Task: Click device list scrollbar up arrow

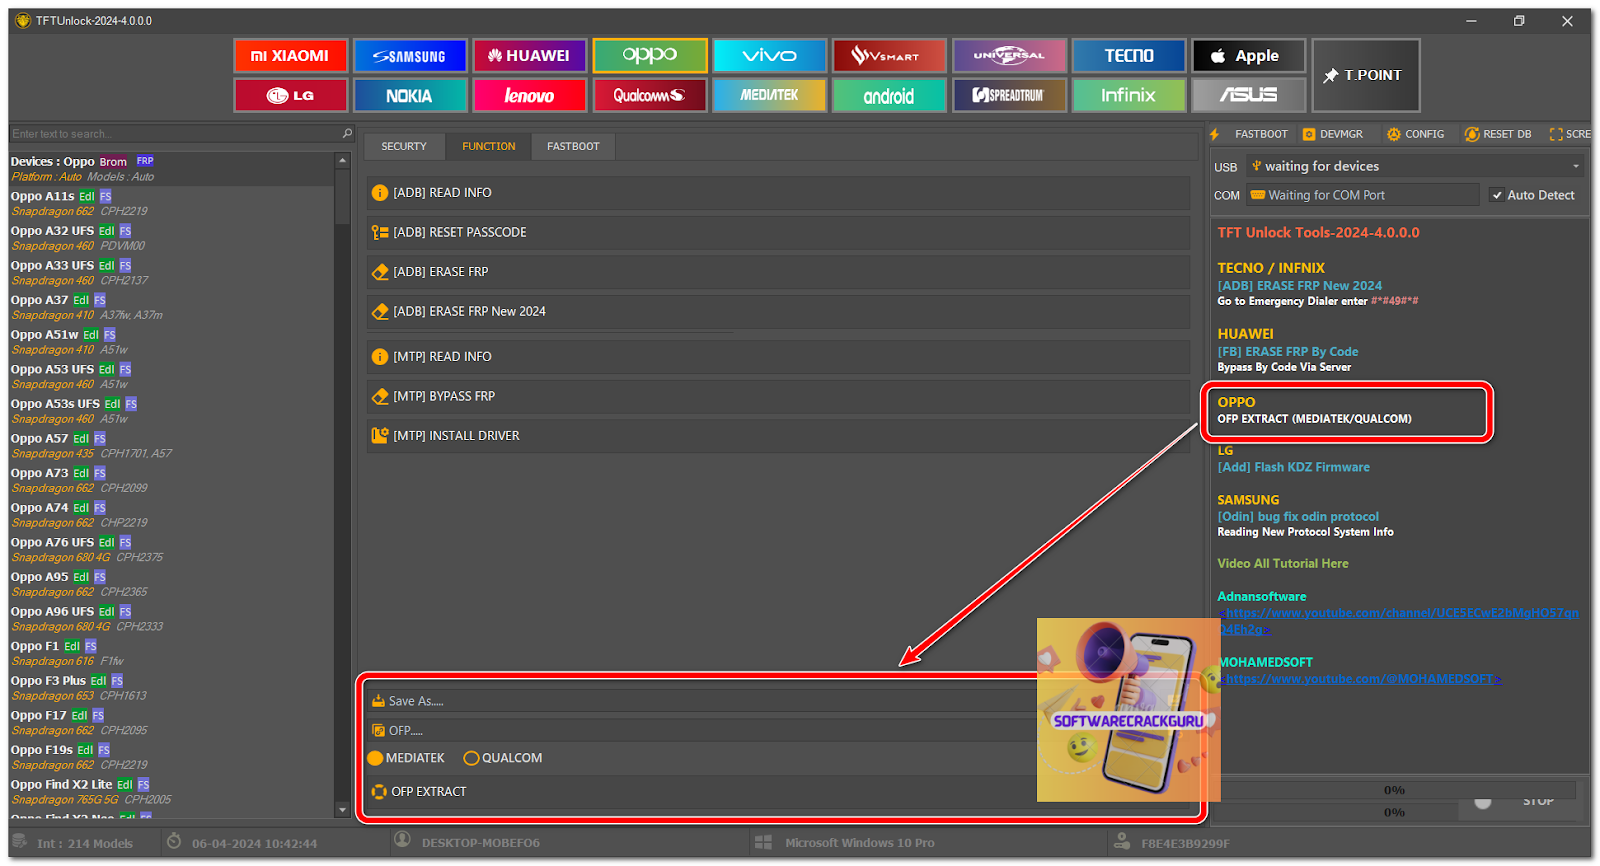Action: click(343, 160)
